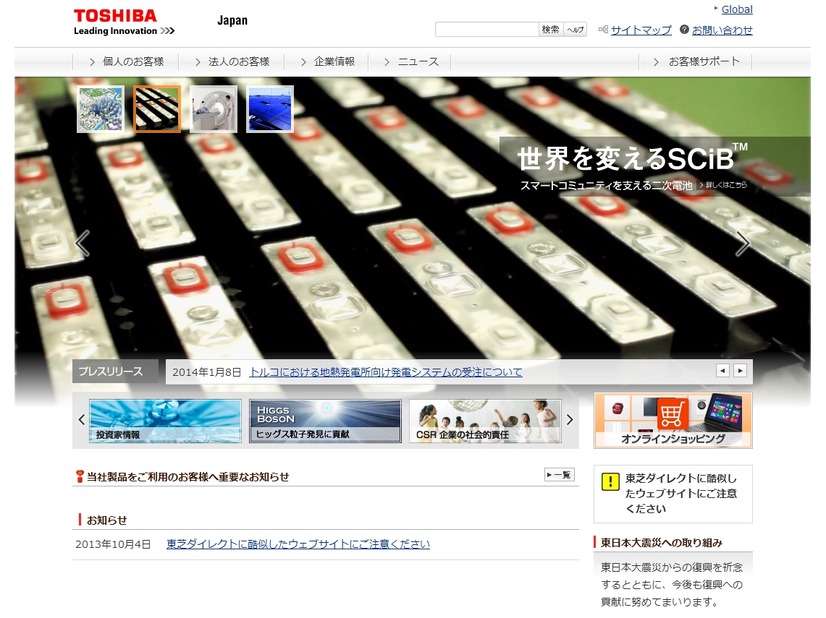Open the Higgs Boson ヒッグス粒子発見に貢献 banner
The height and width of the screenshot is (618, 826).
coord(325,421)
